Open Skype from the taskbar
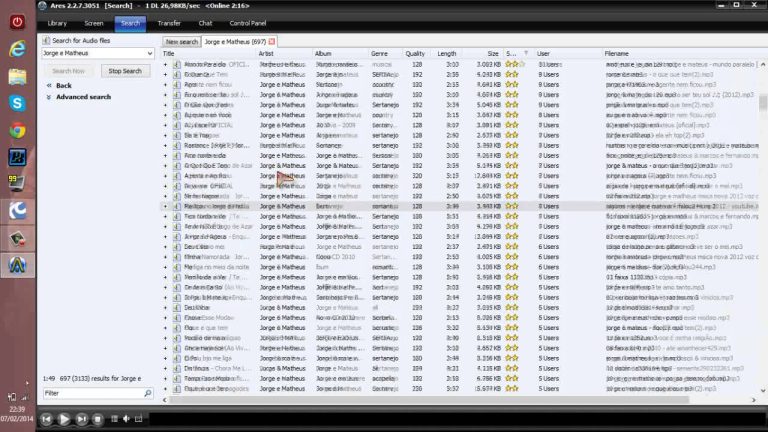Viewport: 768px width, 432px height. (x=17, y=103)
